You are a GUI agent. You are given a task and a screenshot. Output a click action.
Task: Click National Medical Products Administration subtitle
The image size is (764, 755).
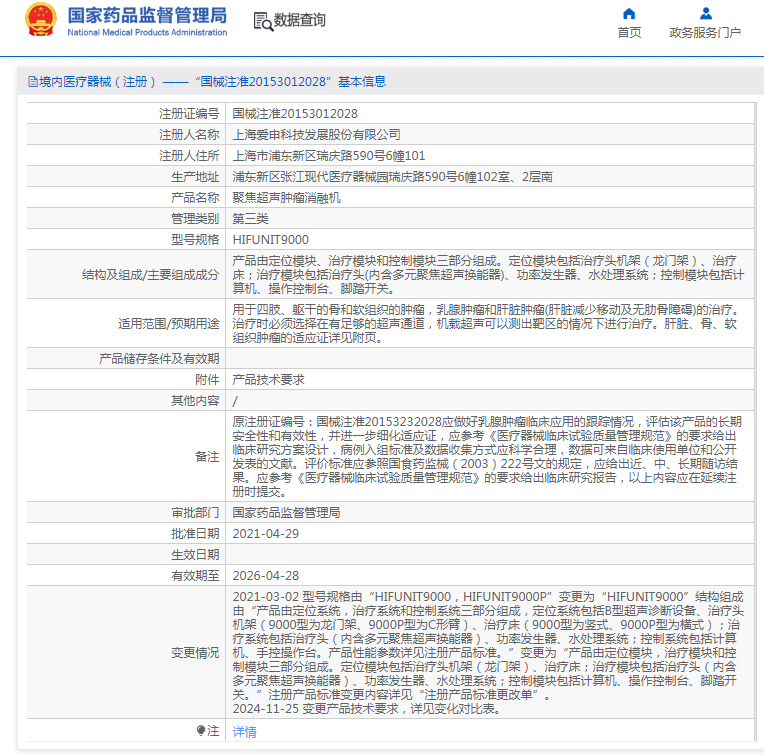point(147,32)
